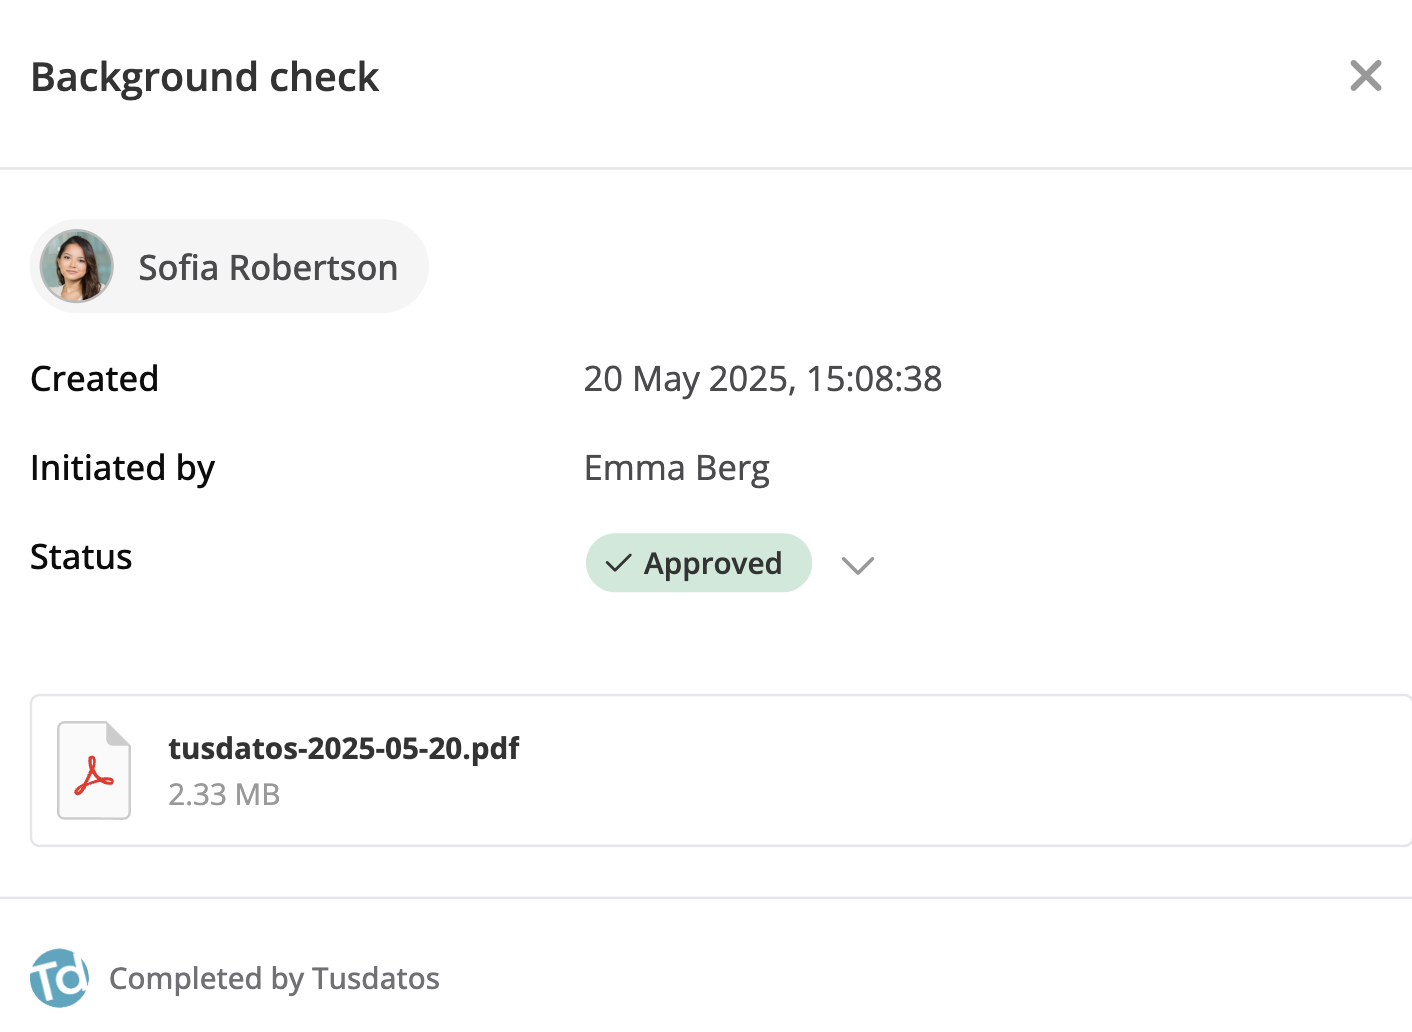
Task: Click the 15:08:38 timestamp
Action: tap(874, 379)
